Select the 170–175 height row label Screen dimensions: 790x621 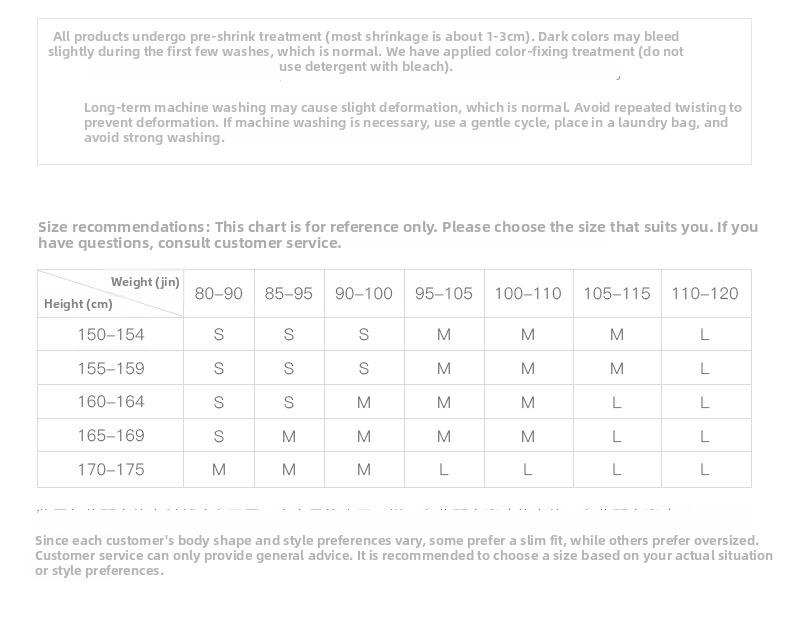pos(111,469)
